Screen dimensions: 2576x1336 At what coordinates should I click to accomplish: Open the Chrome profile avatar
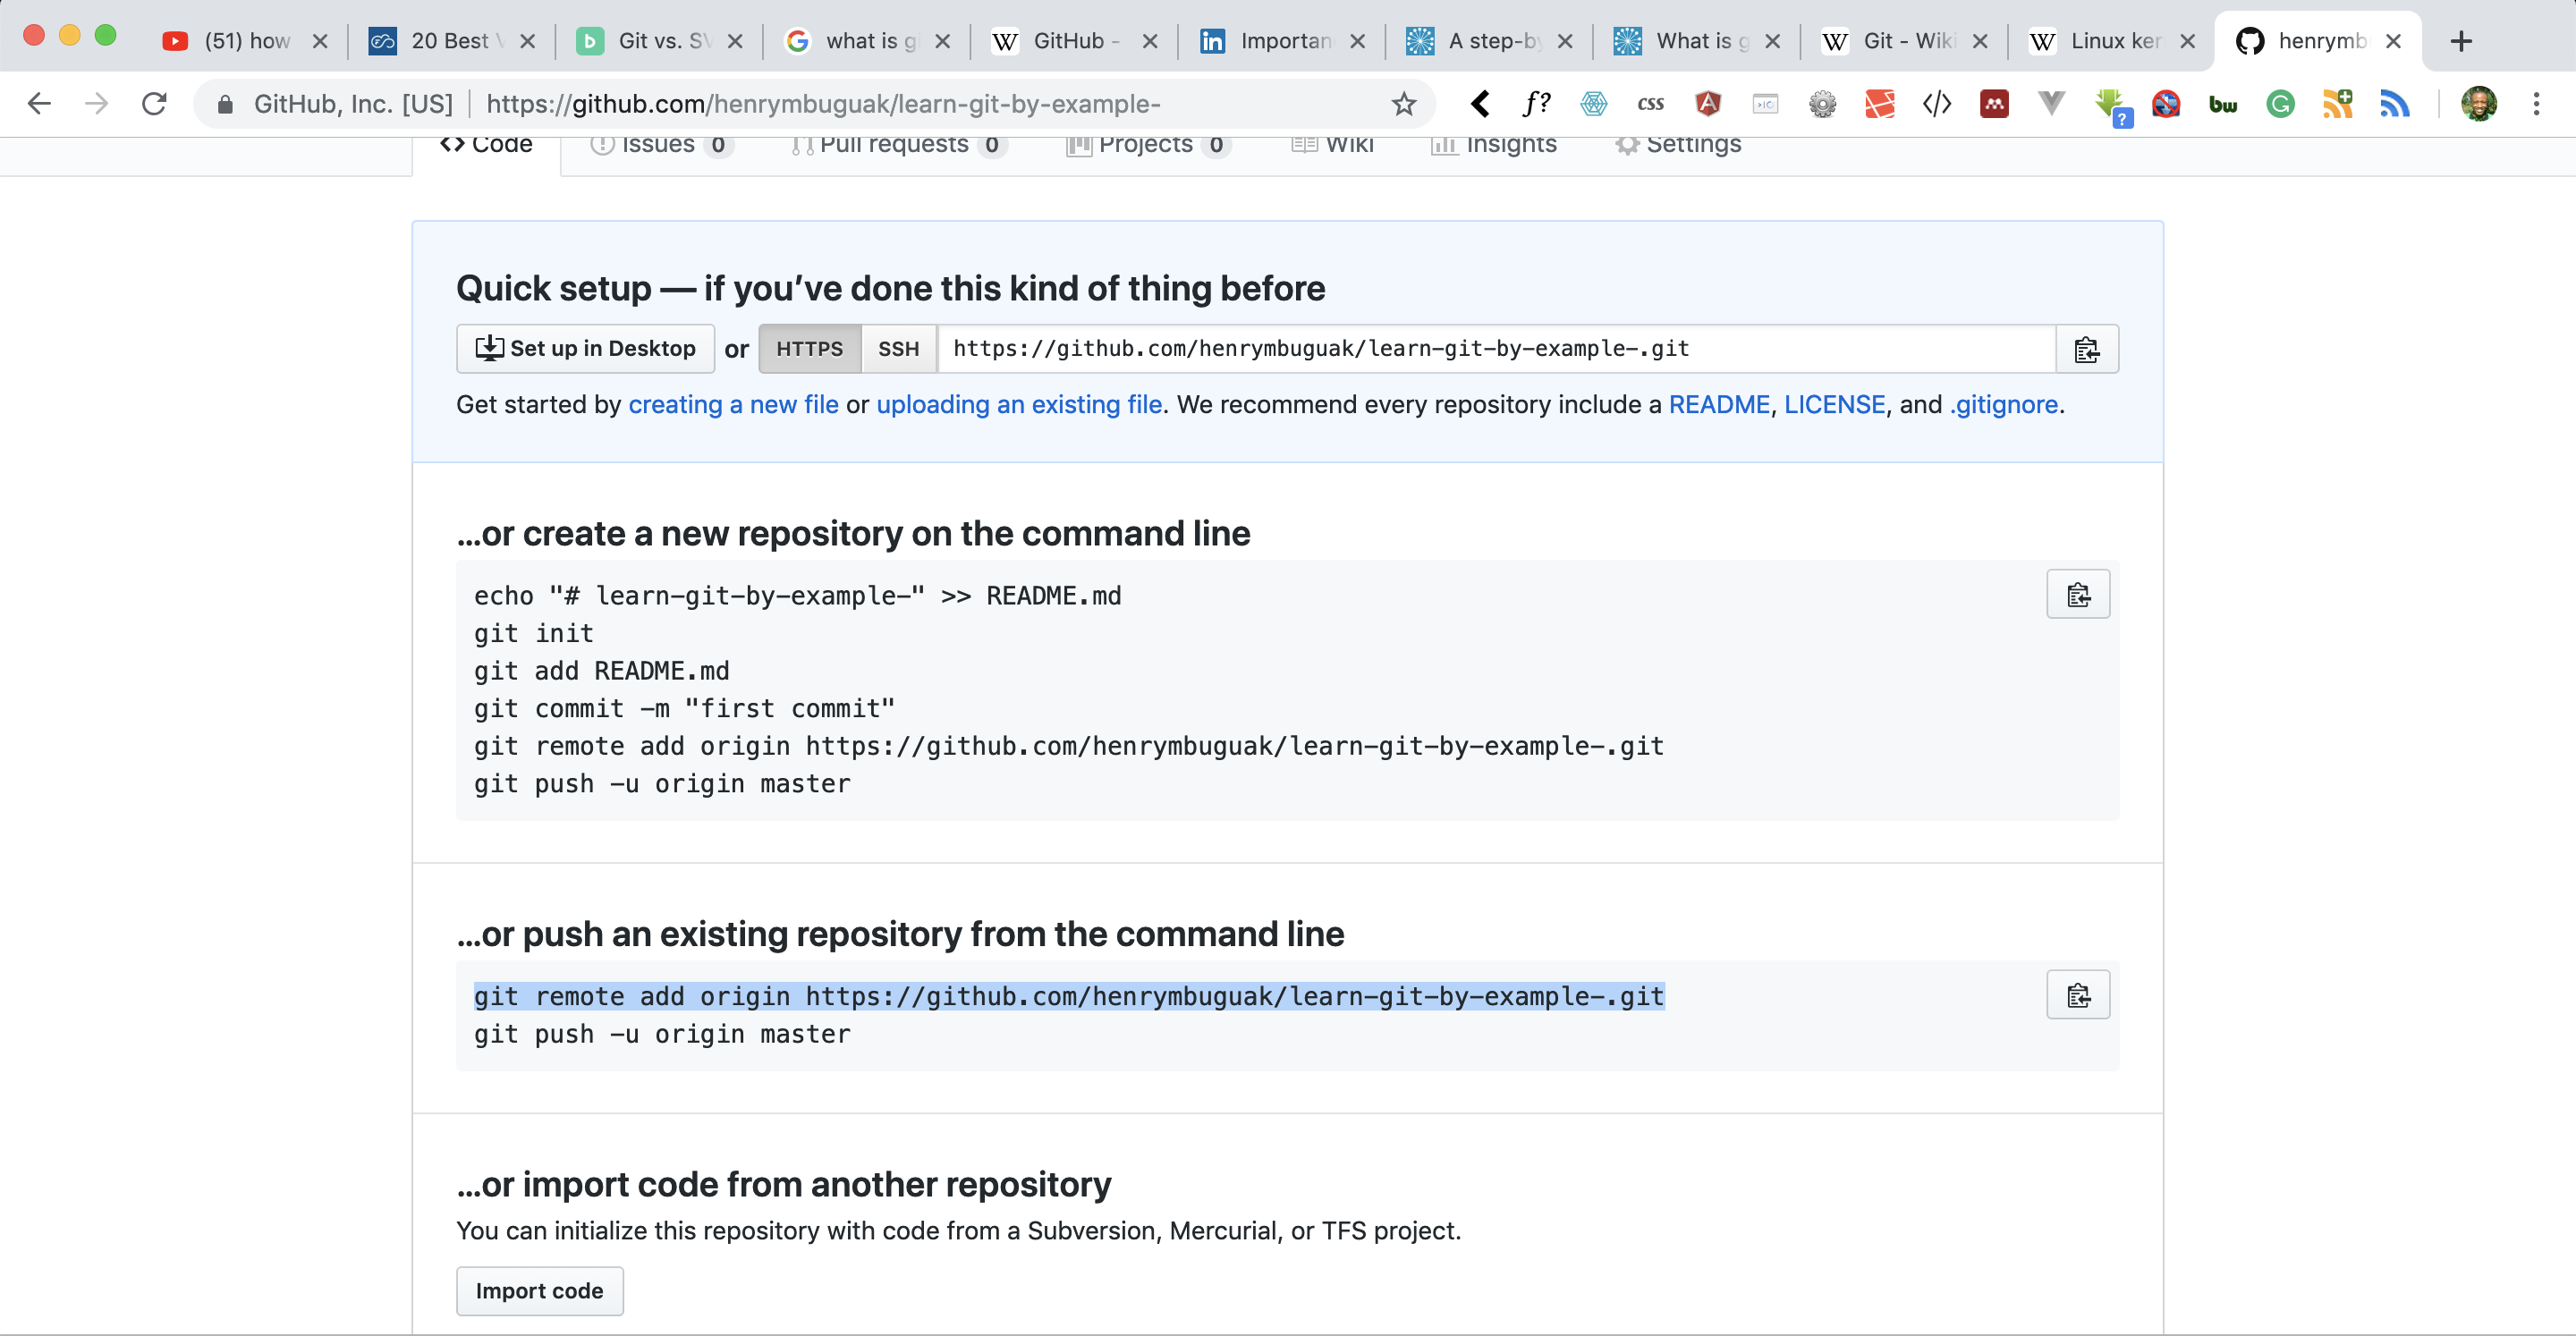click(2480, 104)
